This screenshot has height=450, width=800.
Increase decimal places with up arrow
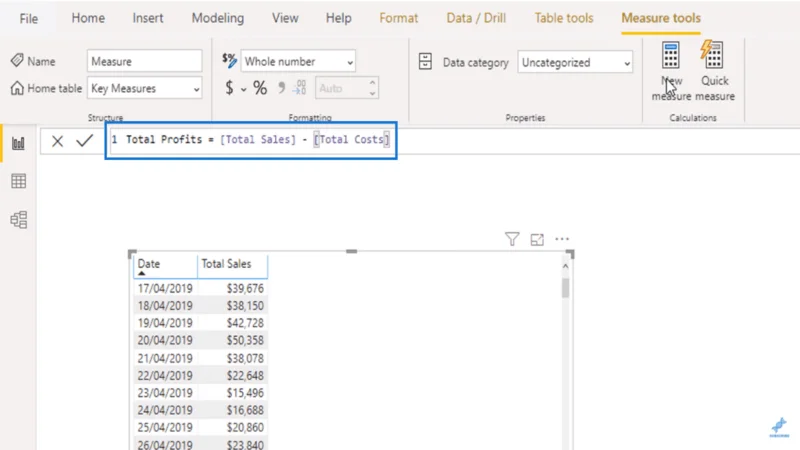pos(372,83)
